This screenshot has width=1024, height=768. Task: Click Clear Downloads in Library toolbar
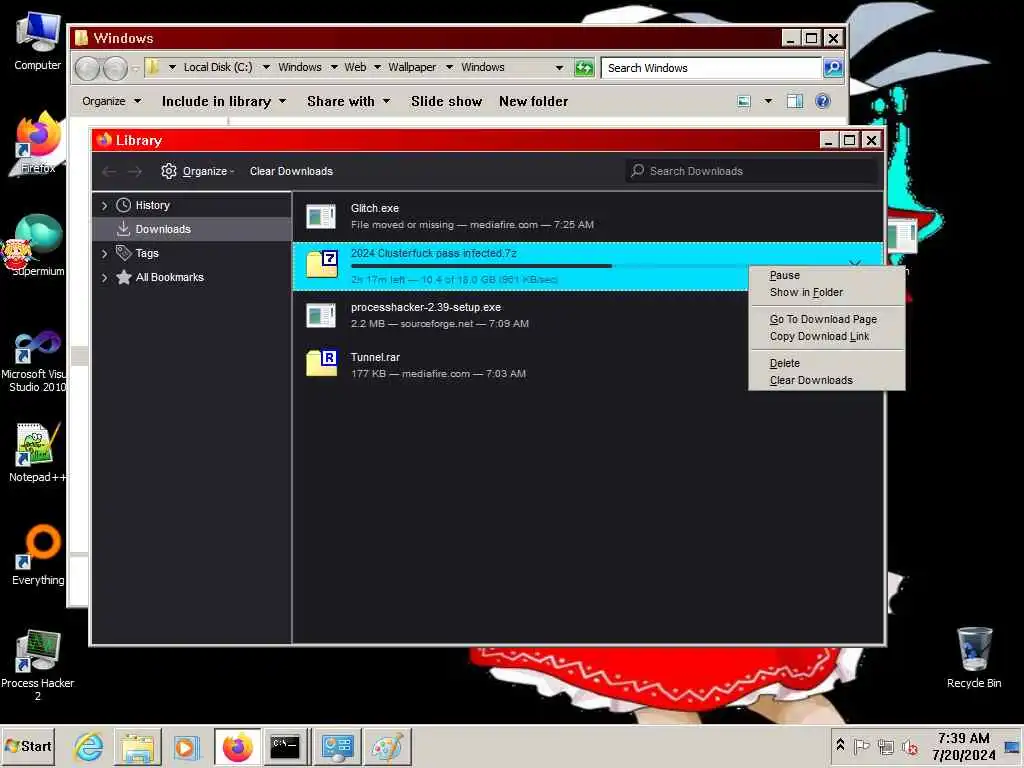point(291,171)
